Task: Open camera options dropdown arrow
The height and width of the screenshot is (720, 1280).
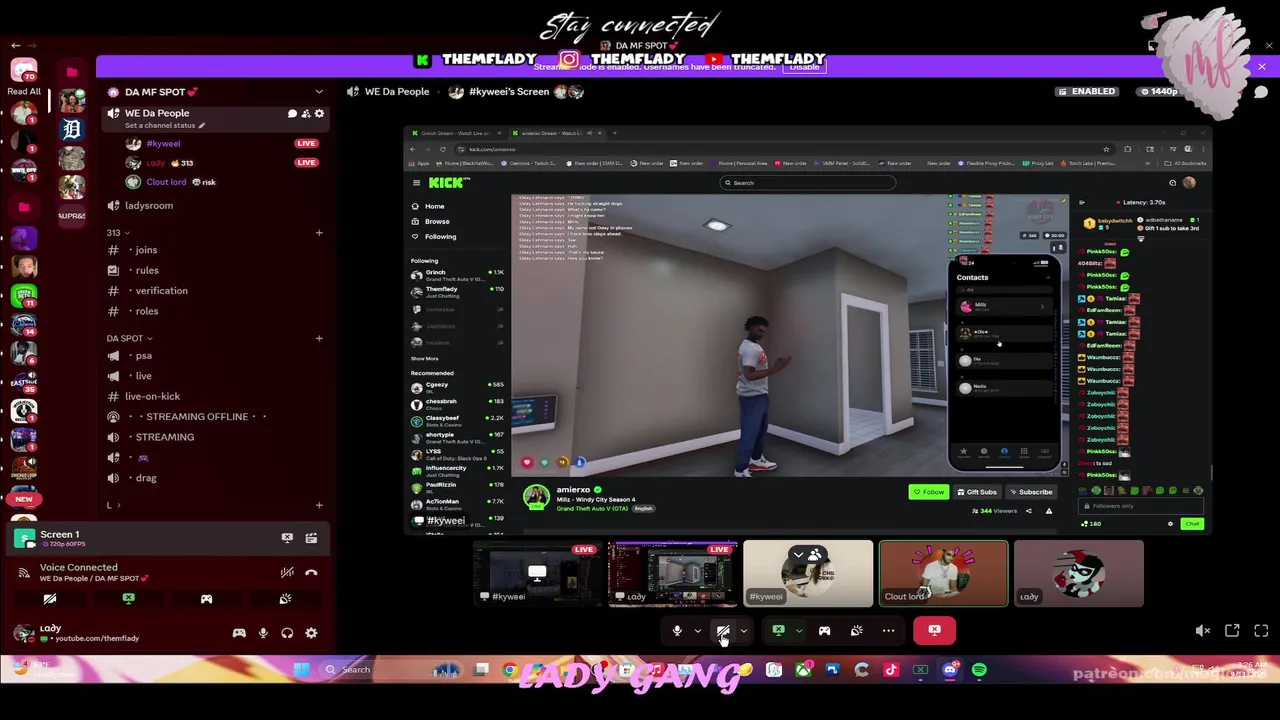Action: point(743,631)
